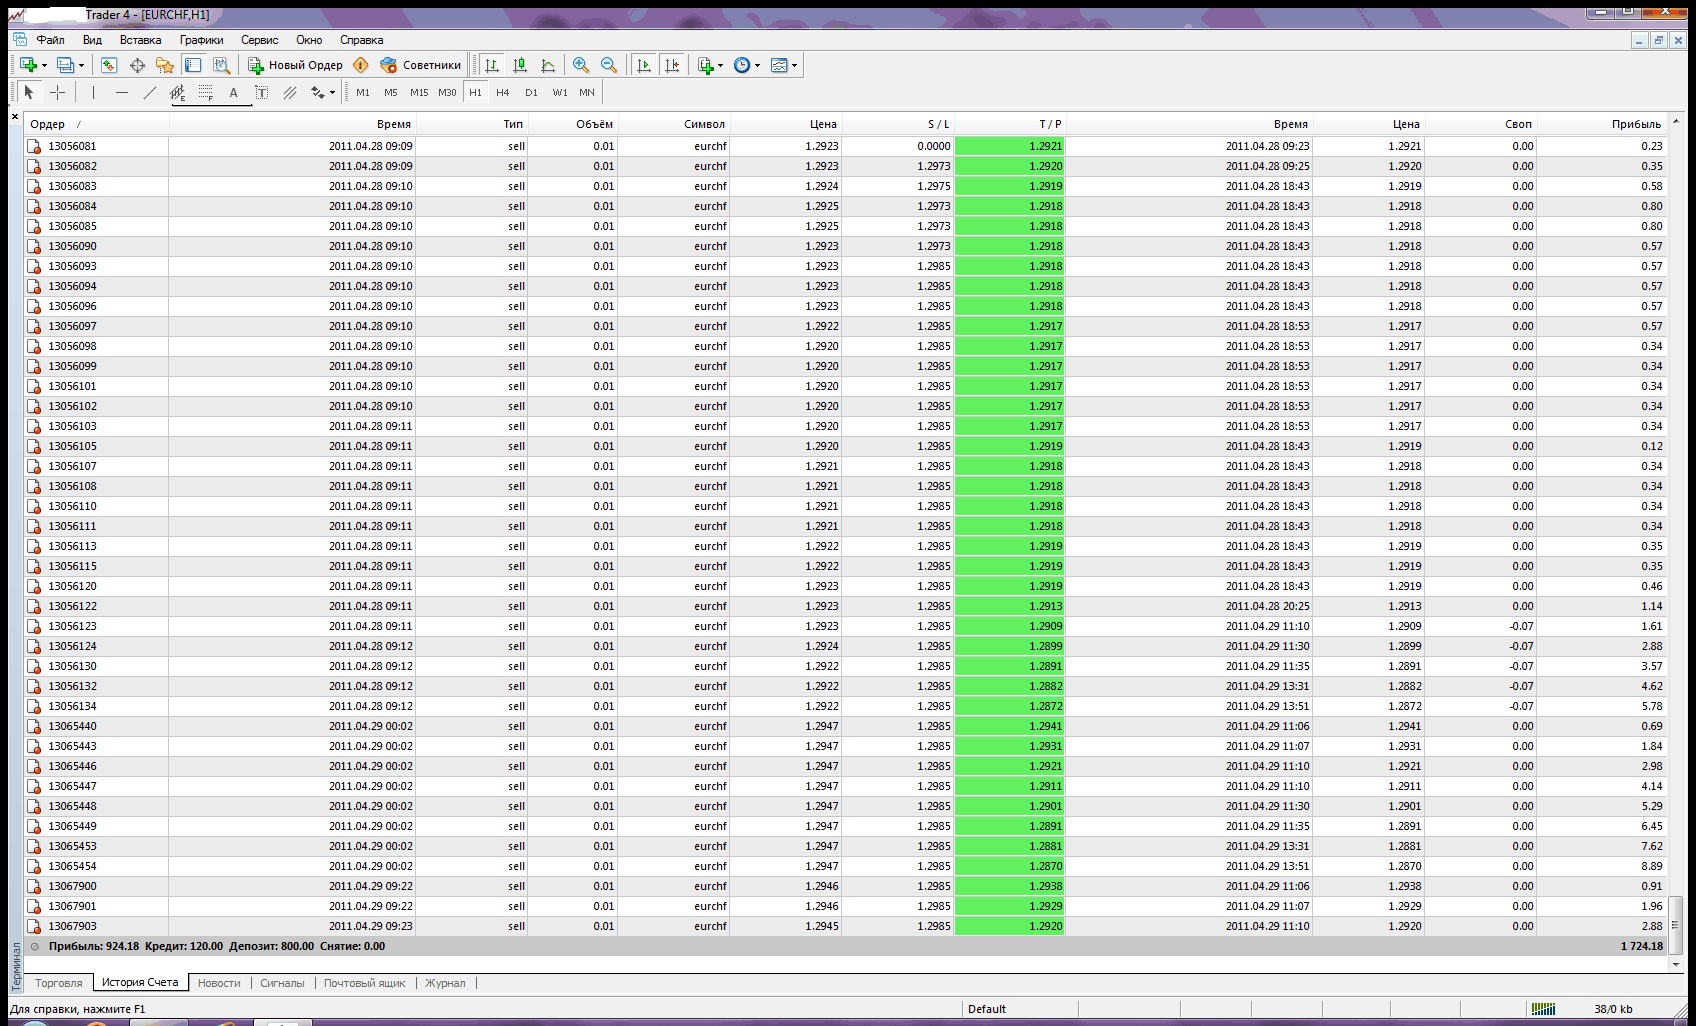Viewport: 1696px width, 1026px height.
Task: Switch to the Журнал tab
Action: click(x=445, y=983)
